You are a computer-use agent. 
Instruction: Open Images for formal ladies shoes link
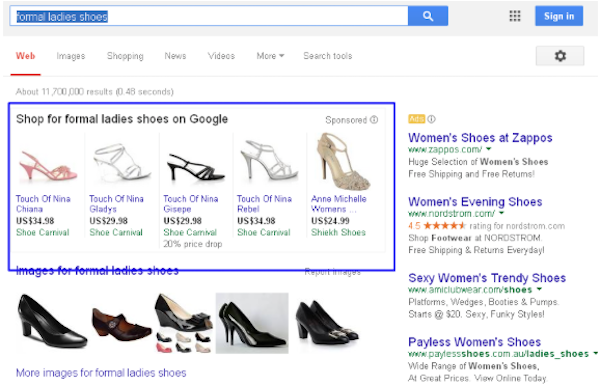[97, 271]
